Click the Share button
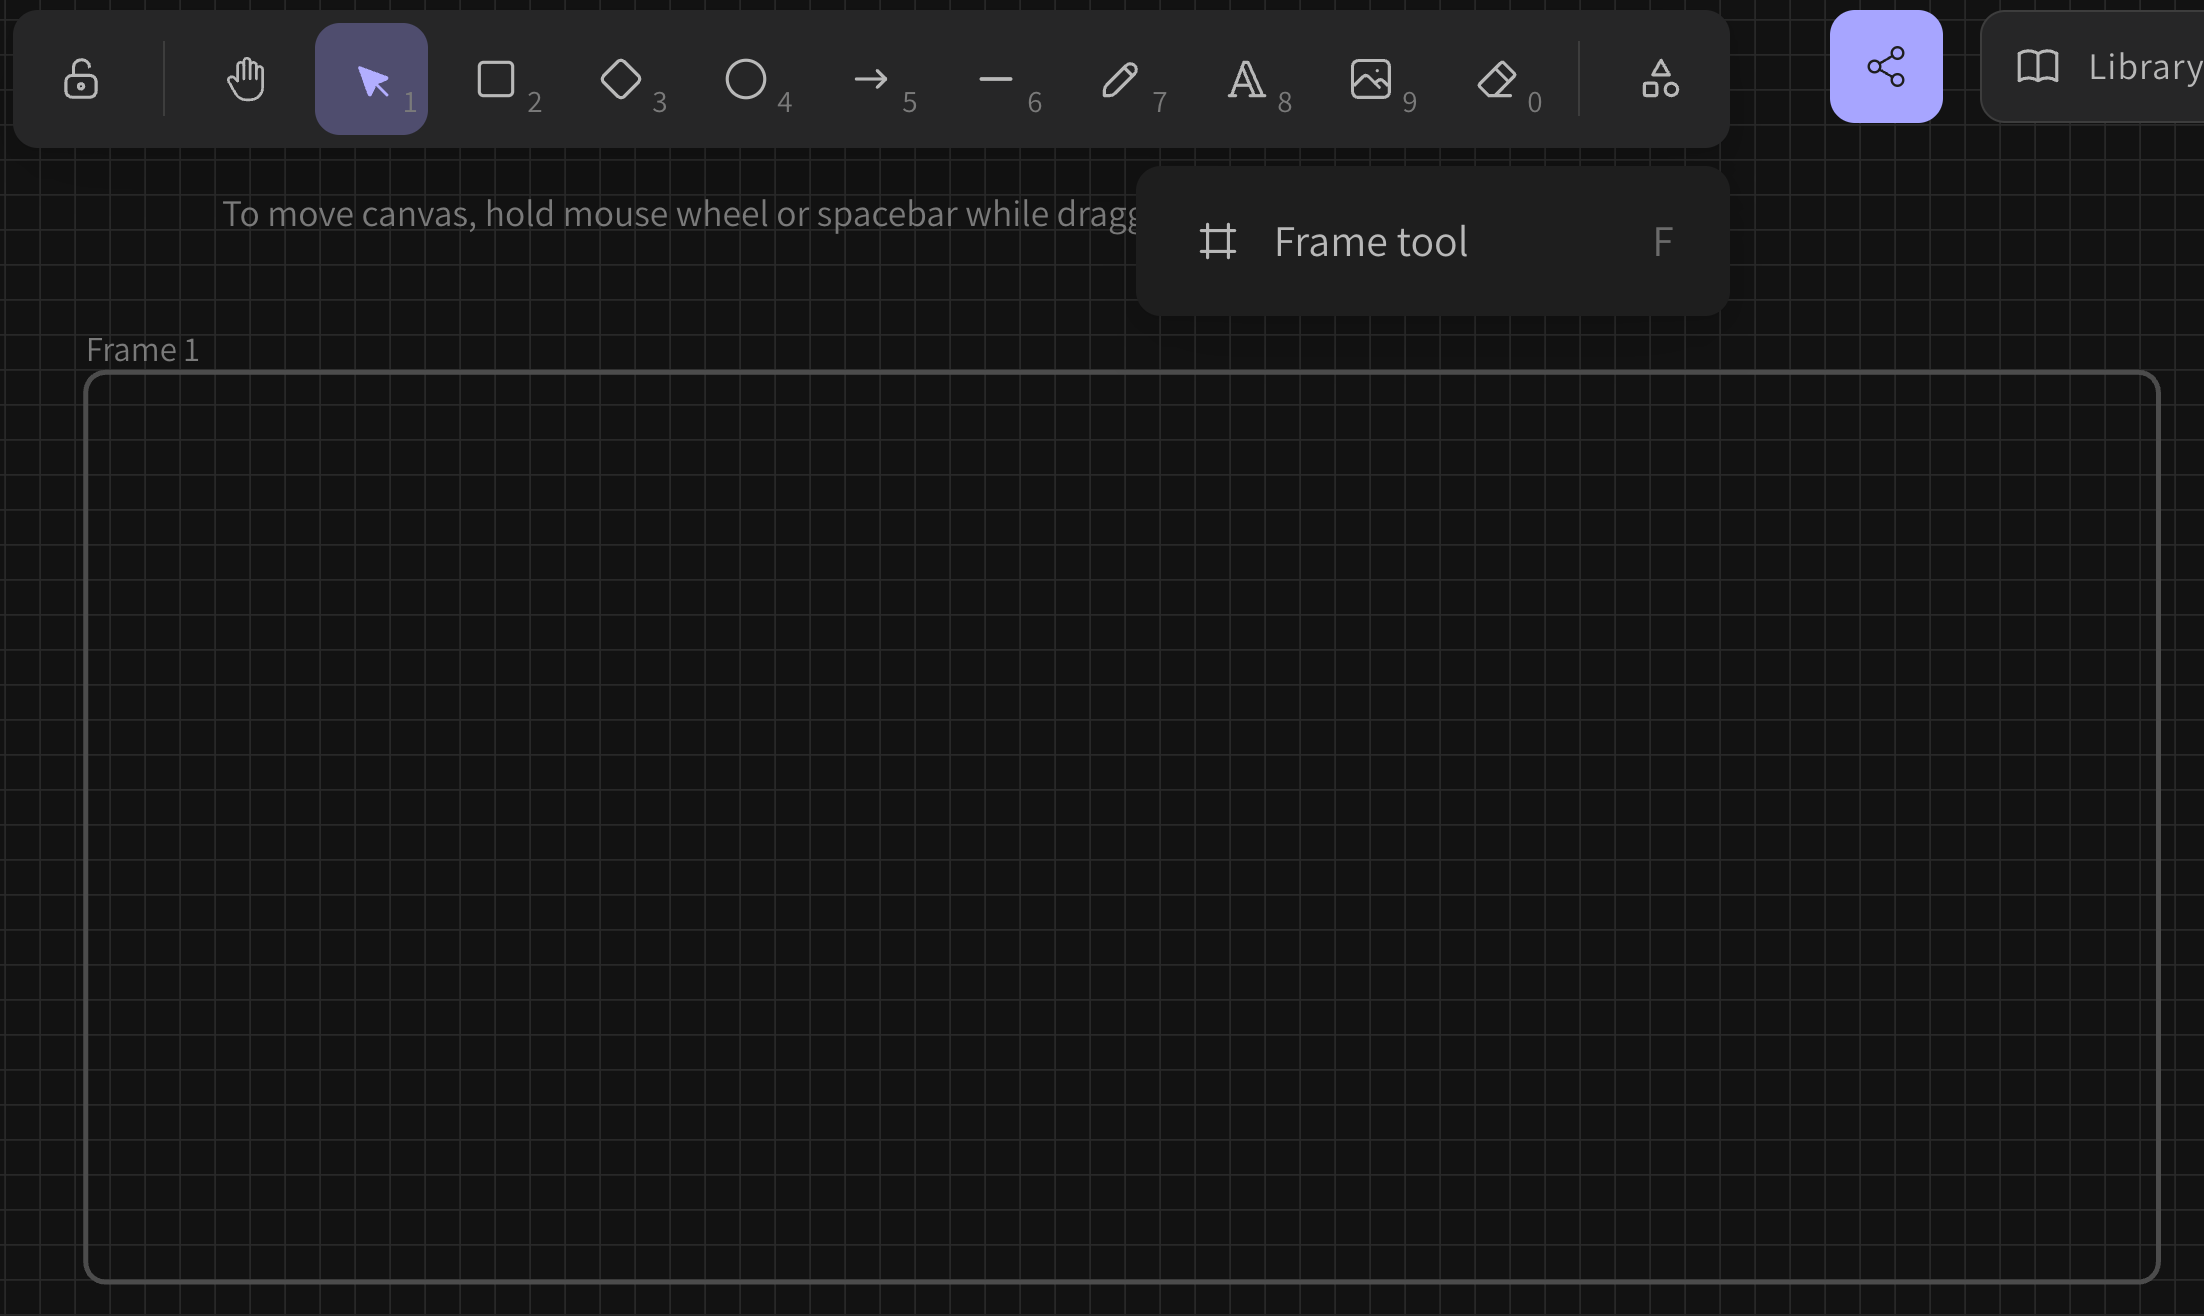The height and width of the screenshot is (1316, 2204). point(1886,67)
